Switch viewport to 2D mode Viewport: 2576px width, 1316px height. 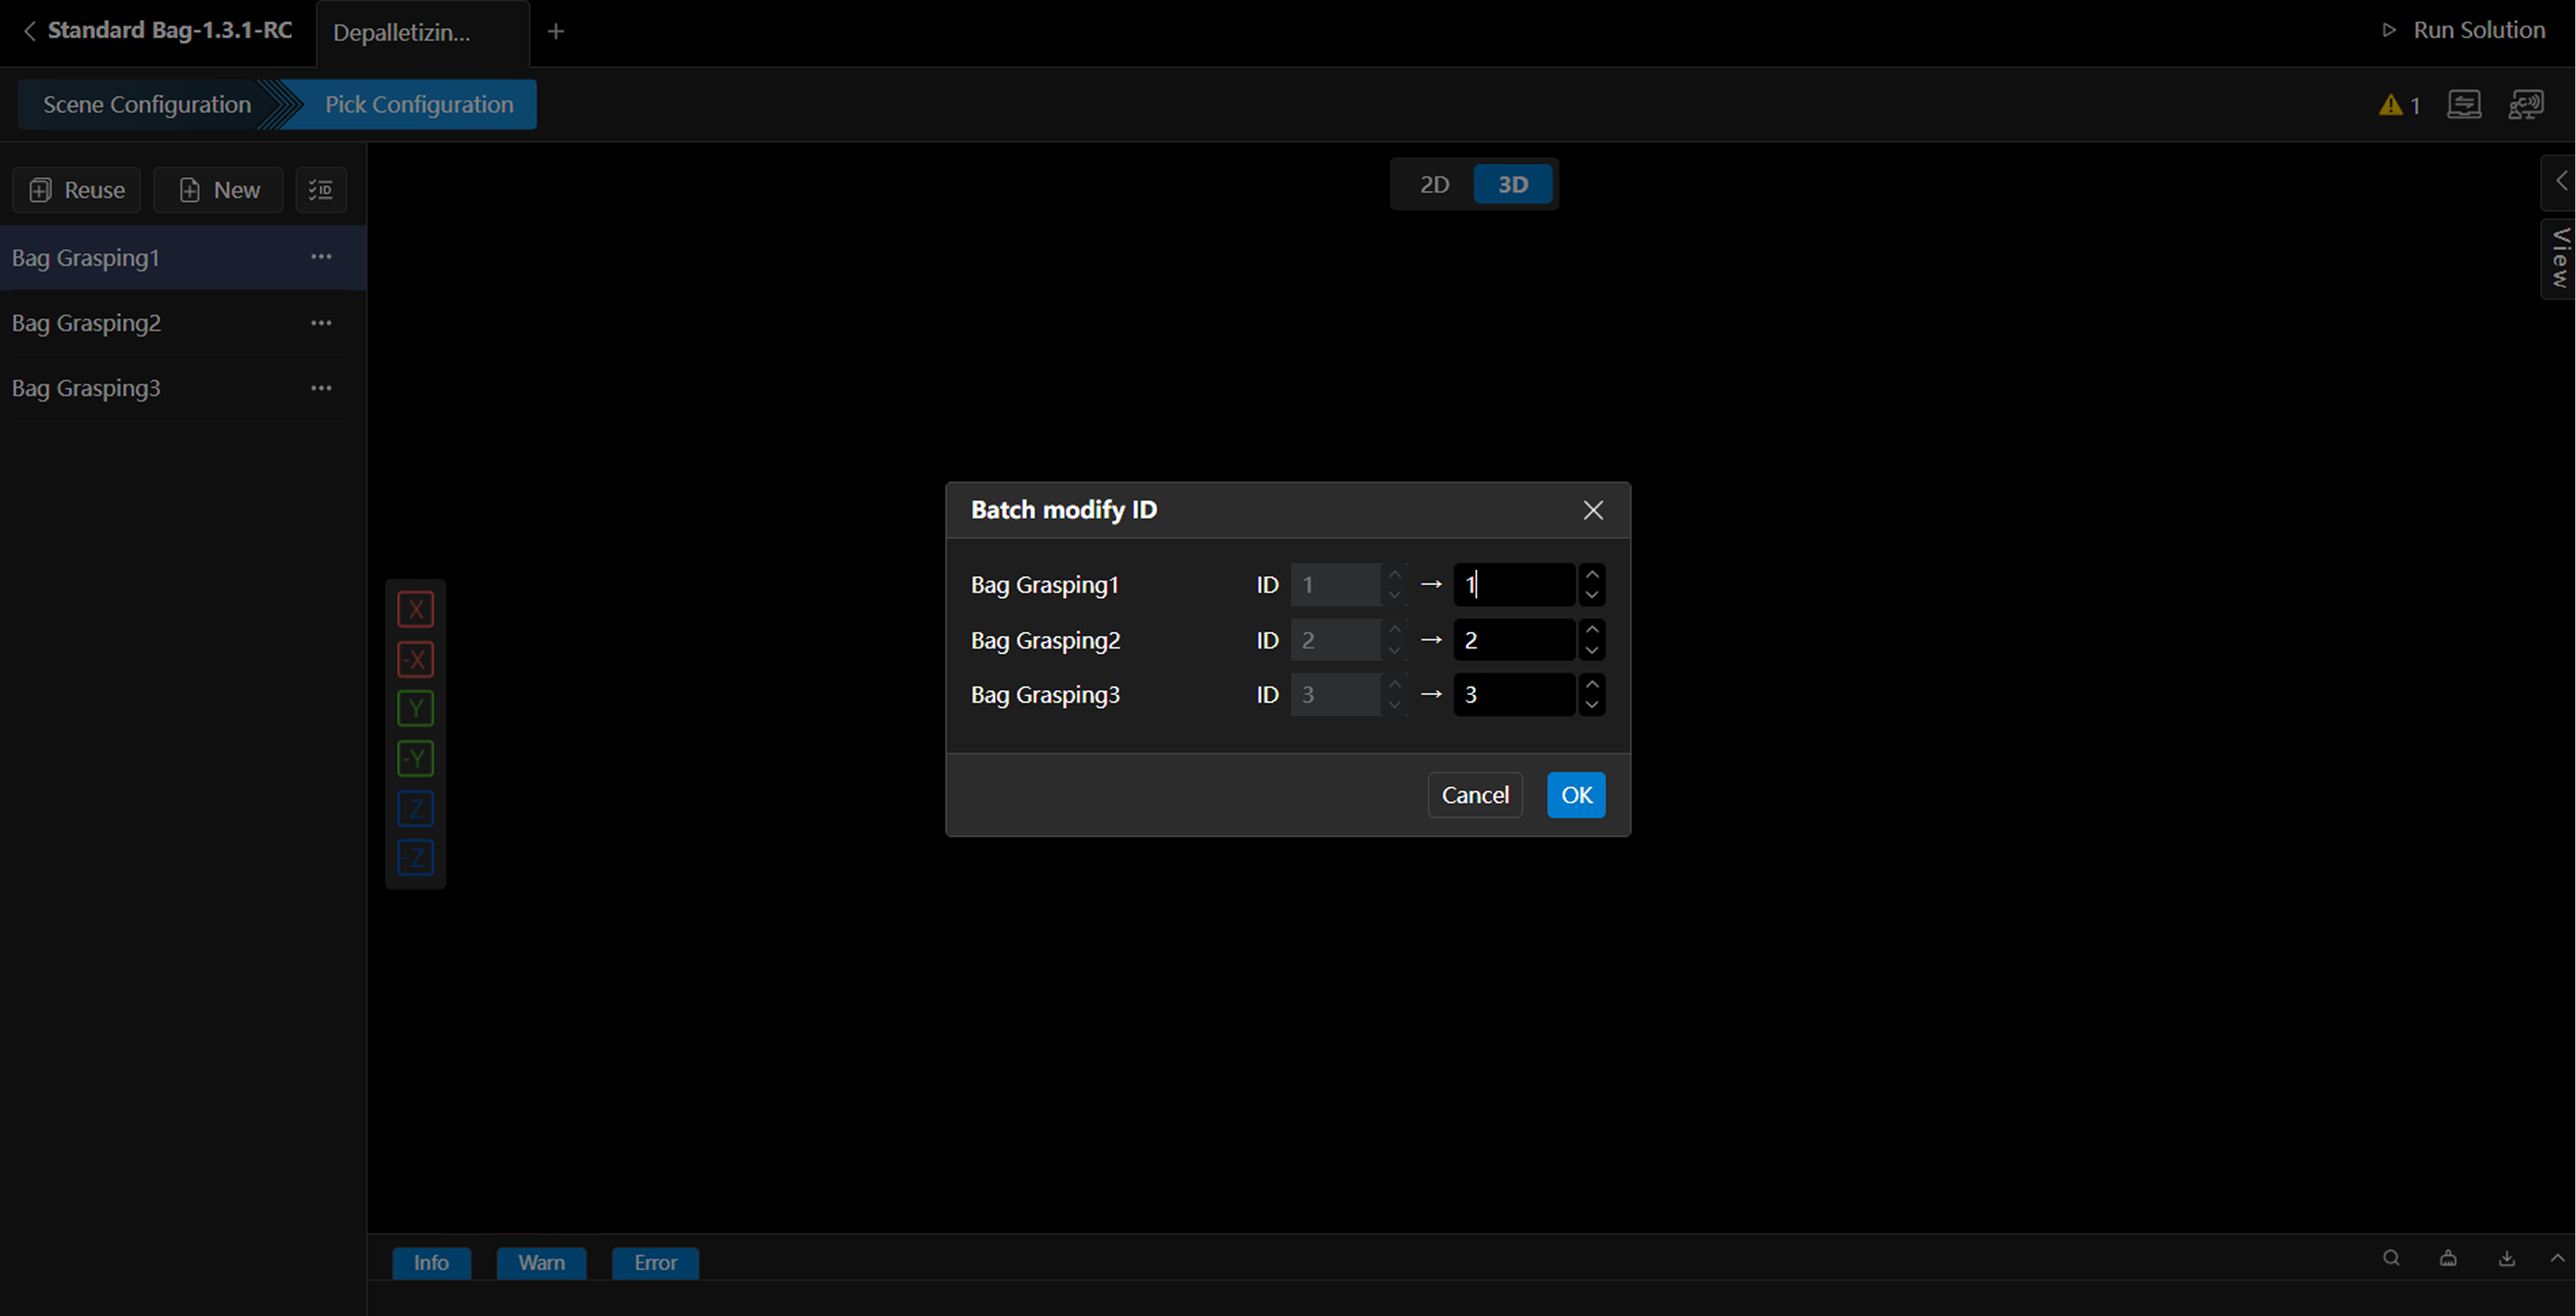[x=1433, y=184]
